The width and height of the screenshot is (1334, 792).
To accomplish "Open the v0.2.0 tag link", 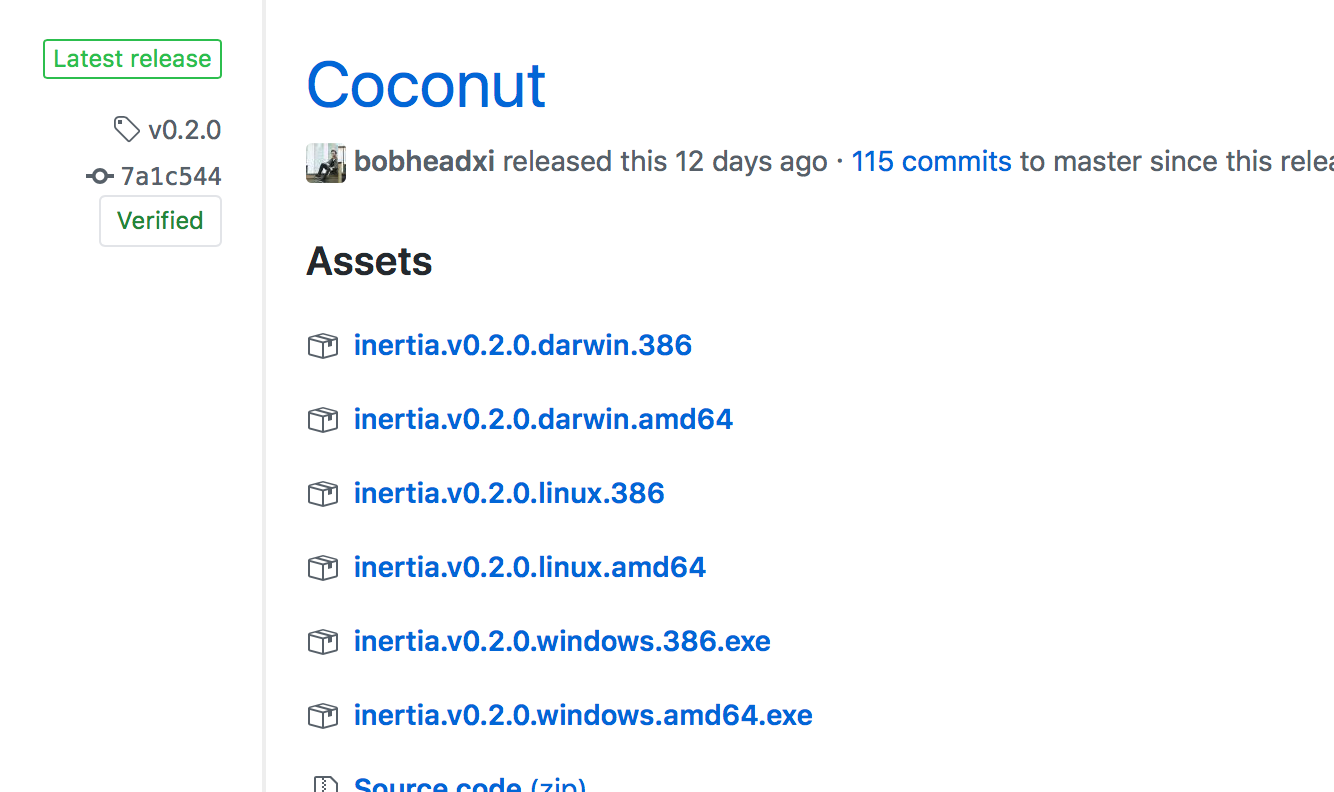I will click(184, 130).
